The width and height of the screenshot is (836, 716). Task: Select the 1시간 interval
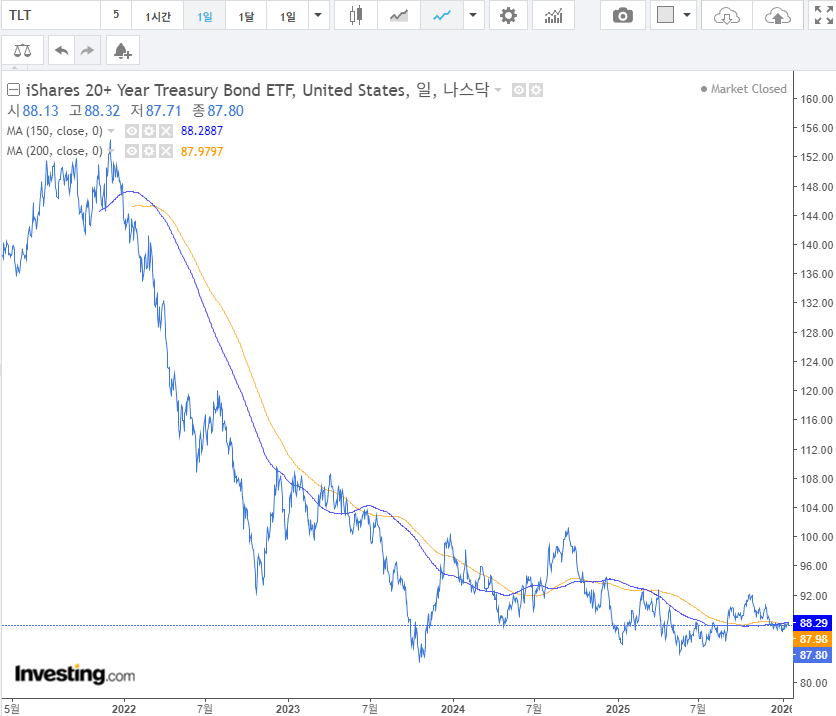pos(157,15)
